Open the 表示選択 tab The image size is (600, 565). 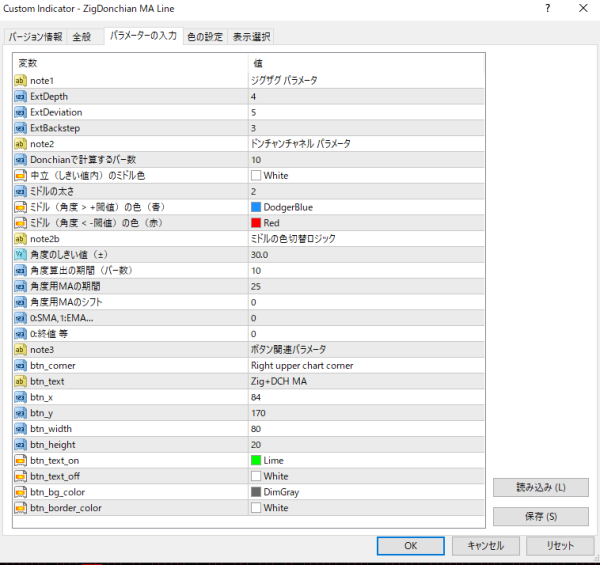250,37
